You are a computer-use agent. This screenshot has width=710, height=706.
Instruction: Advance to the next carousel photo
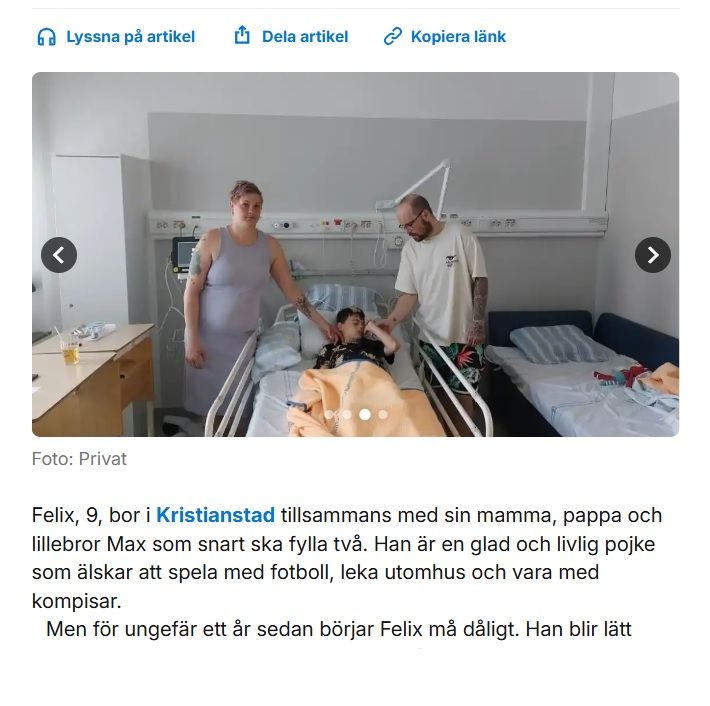(652, 255)
